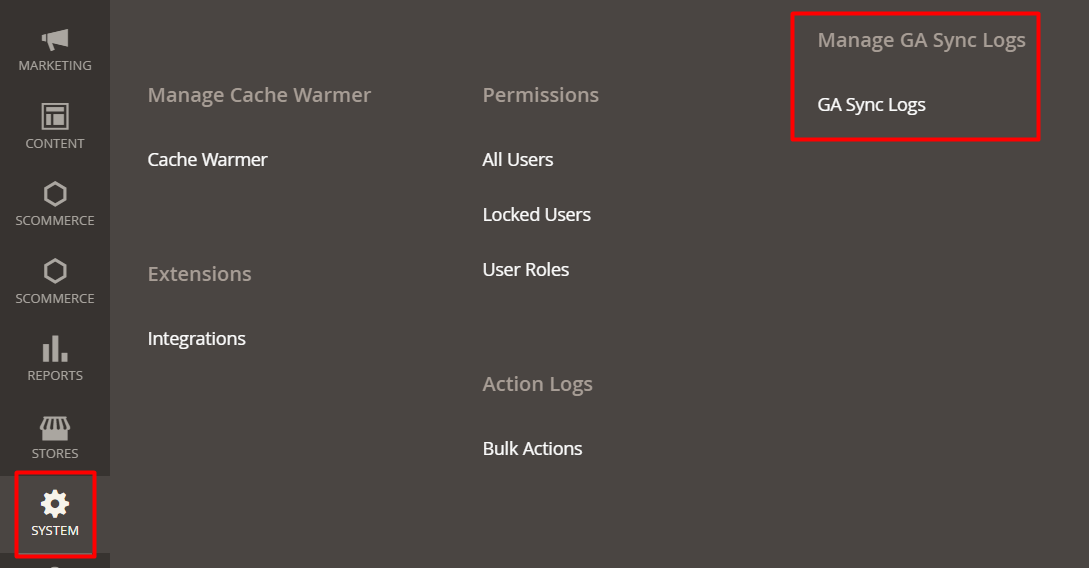Click the SYSTEM text label in sidebar
This screenshot has width=1089, height=568.
[x=55, y=531]
